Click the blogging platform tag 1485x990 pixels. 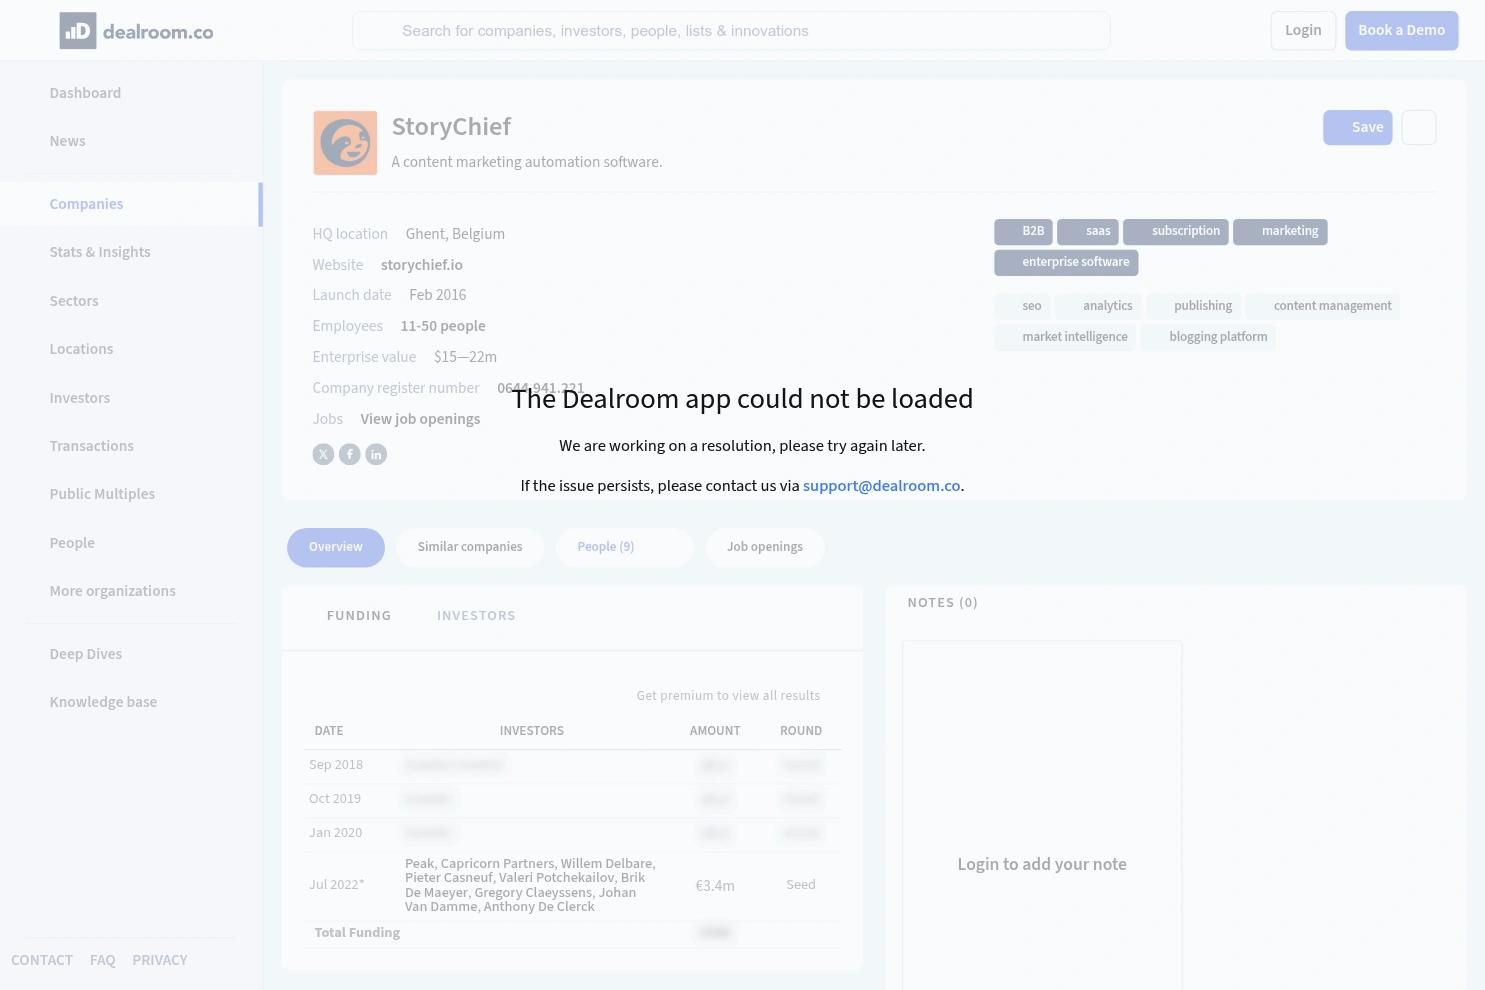point(1208,337)
